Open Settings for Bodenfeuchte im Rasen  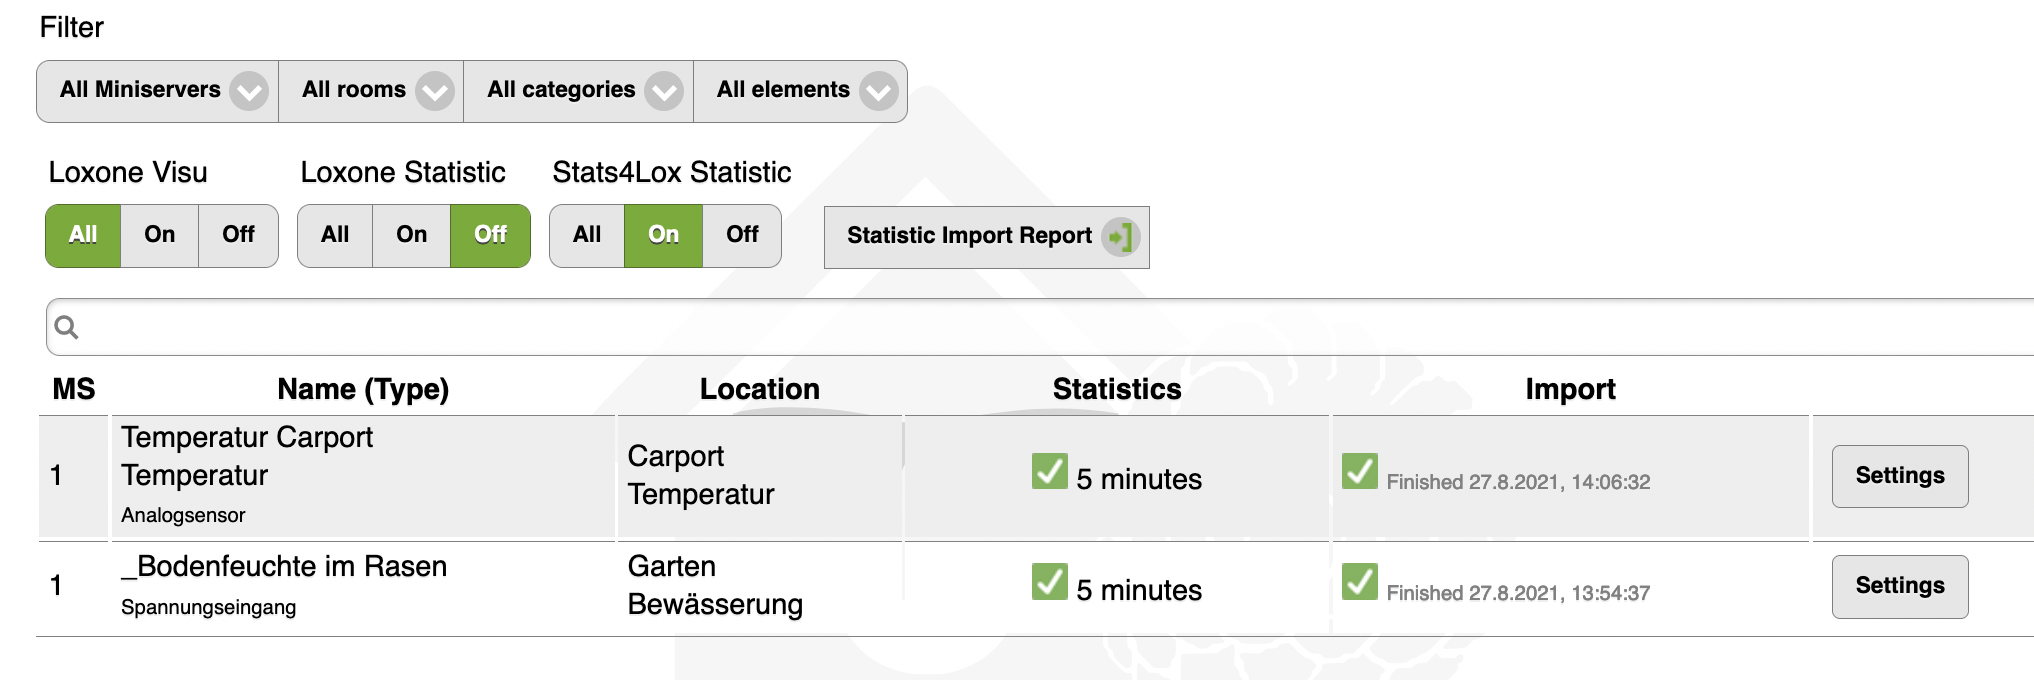pos(1899,586)
